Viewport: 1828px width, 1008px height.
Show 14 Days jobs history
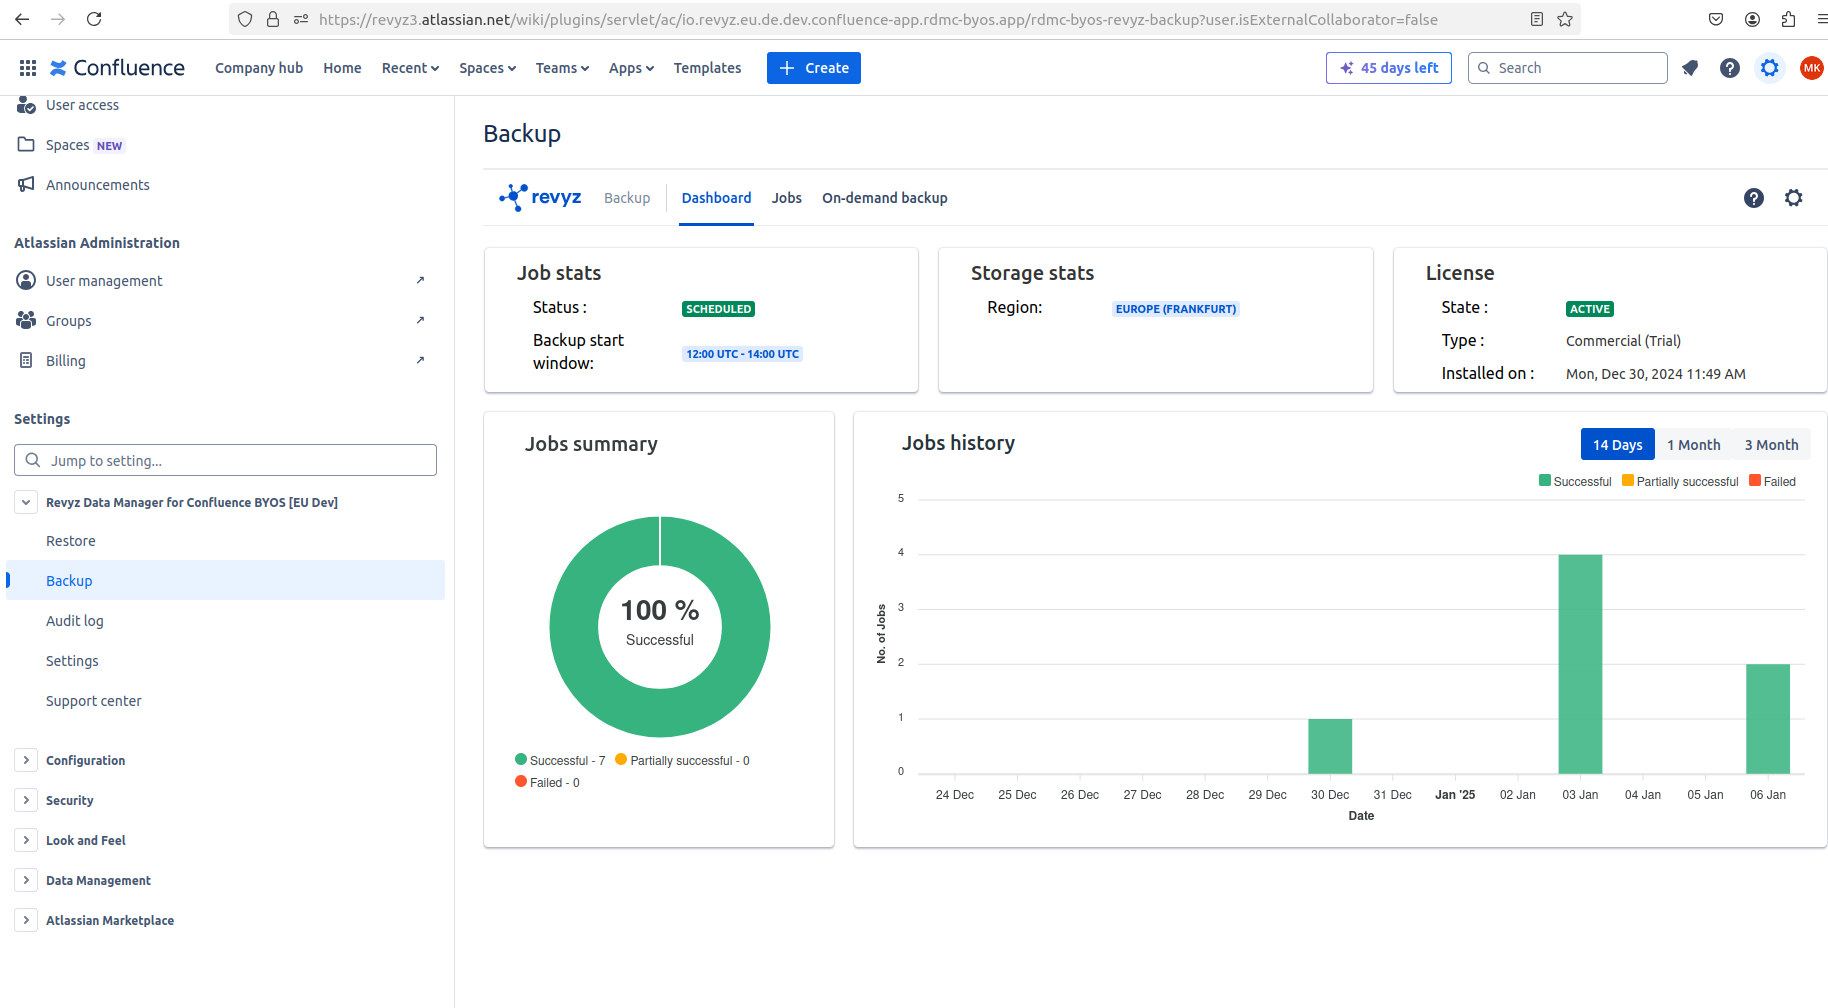pos(1617,444)
